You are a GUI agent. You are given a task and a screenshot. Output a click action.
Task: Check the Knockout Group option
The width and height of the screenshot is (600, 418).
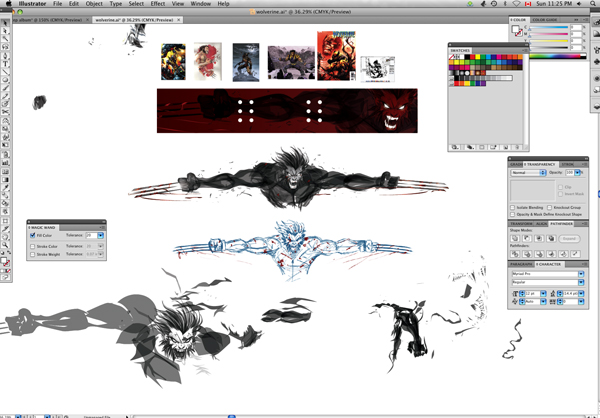point(549,207)
